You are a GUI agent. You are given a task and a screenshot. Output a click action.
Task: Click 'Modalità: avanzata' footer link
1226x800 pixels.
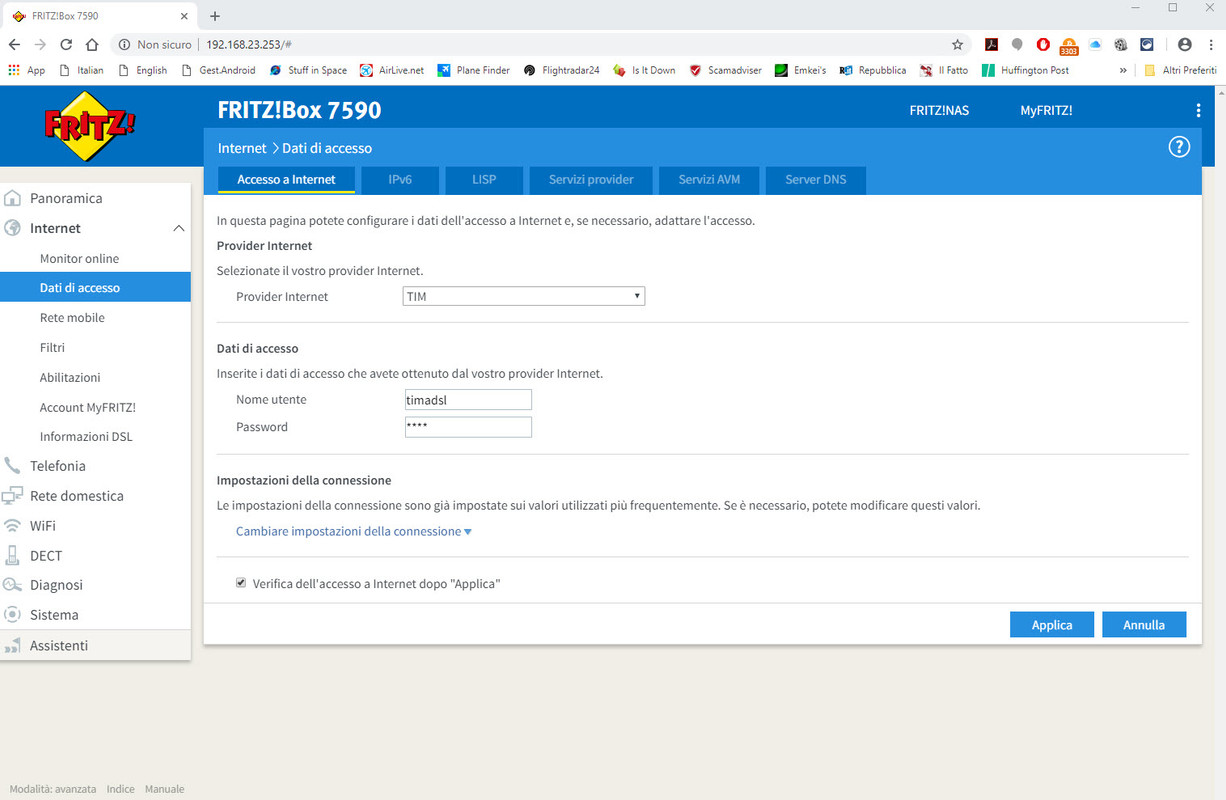(x=53, y=789)
